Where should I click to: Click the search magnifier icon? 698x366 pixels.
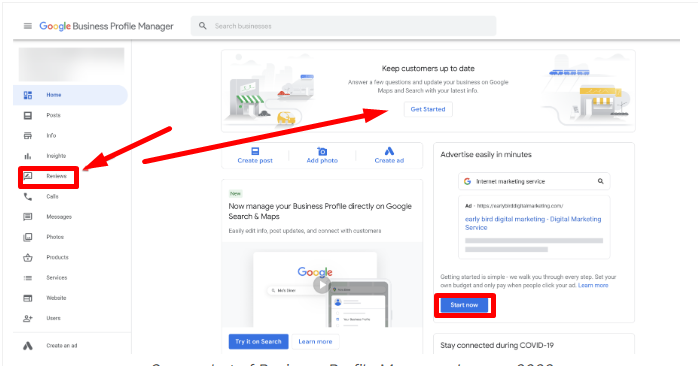(203, 26)
